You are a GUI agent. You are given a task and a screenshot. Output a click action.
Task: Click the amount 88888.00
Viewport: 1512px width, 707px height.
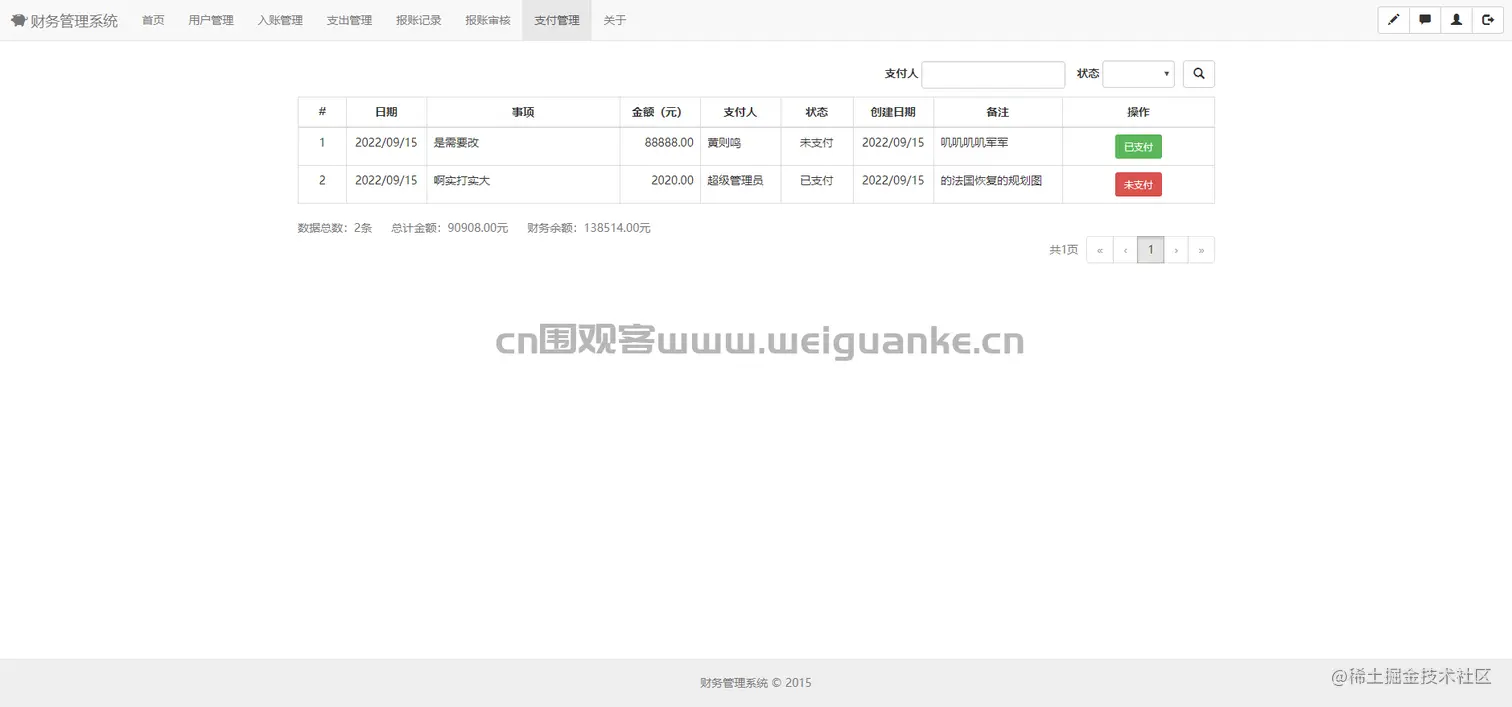pos(669,143)
